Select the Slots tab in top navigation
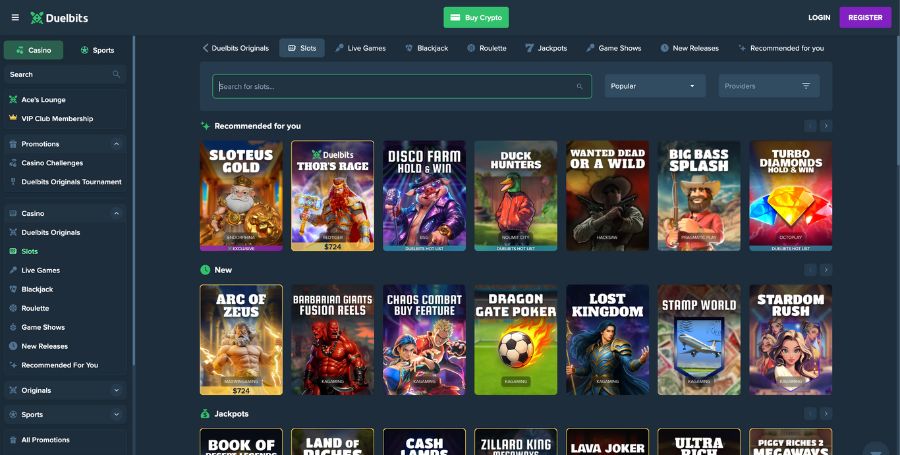 click(x=302, y=48)
